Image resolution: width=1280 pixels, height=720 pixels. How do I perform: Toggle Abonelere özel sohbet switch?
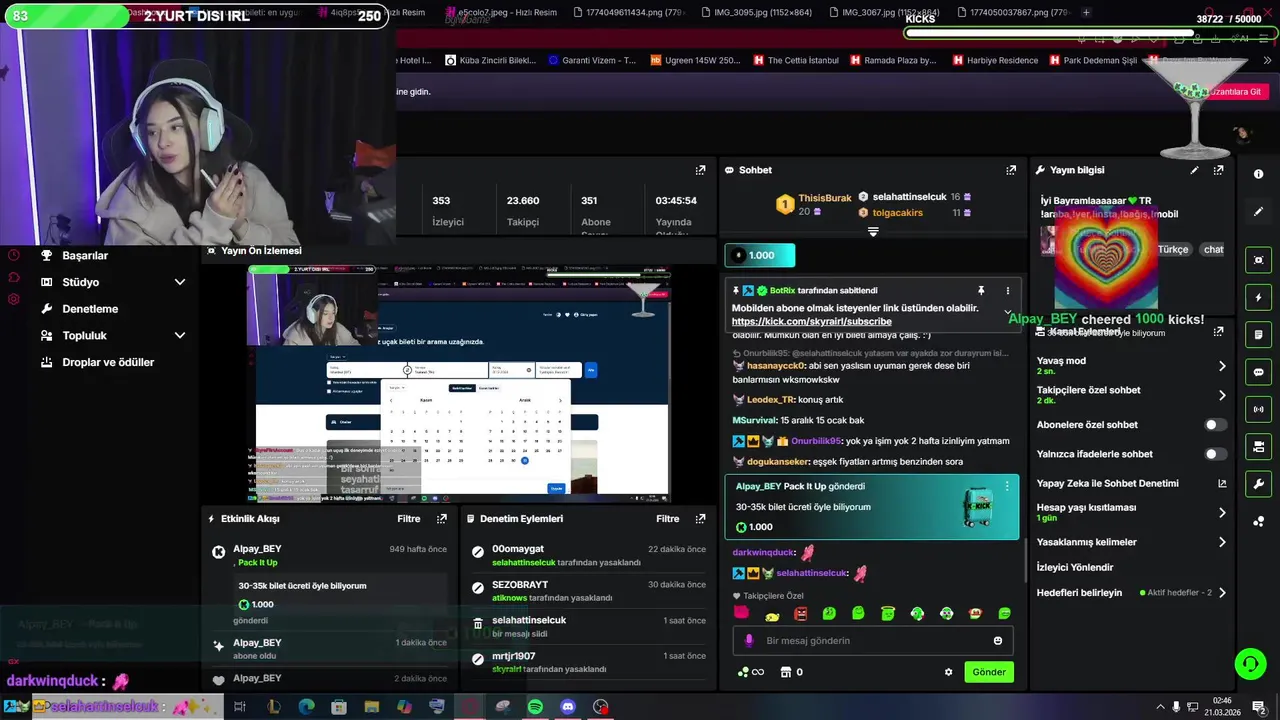pos(1215,425)
